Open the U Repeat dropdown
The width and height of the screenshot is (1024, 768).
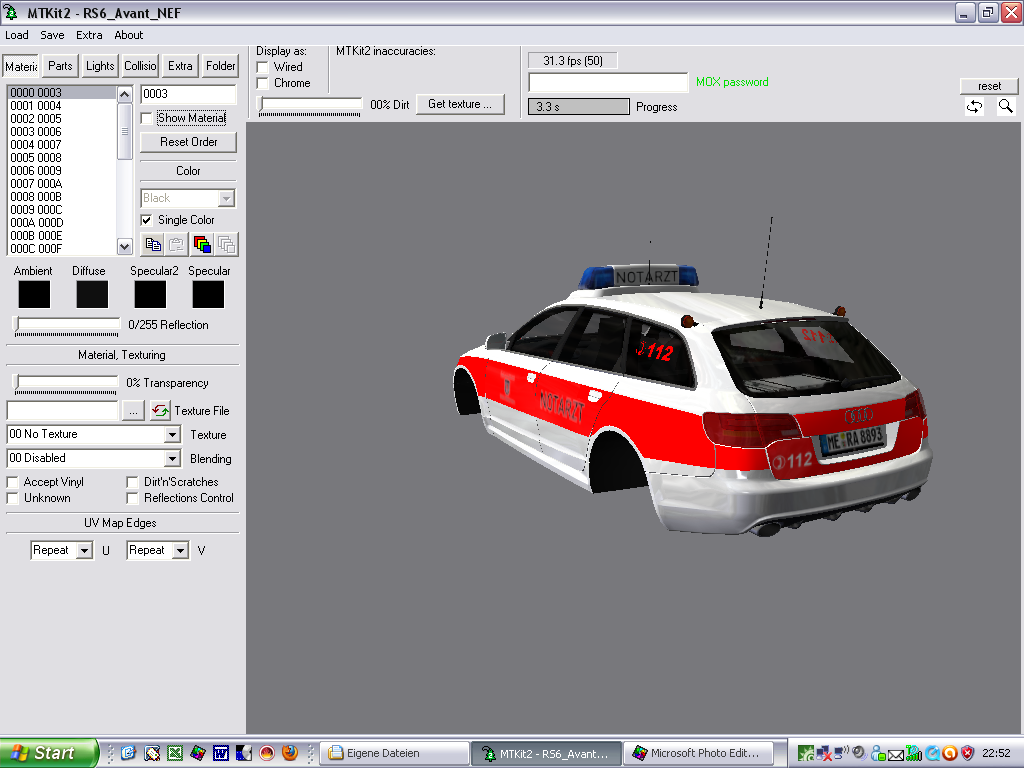pyautogui.click(x=84, y=551)
